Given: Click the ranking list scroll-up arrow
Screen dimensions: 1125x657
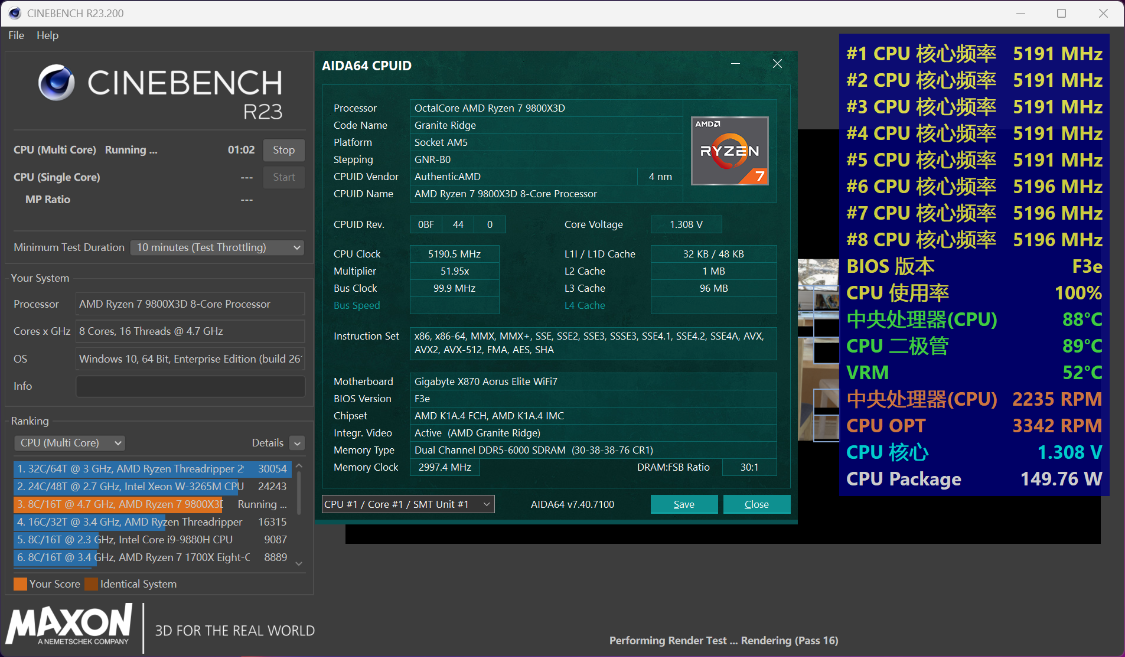Looking at the screenshot, I should [299, 466].
